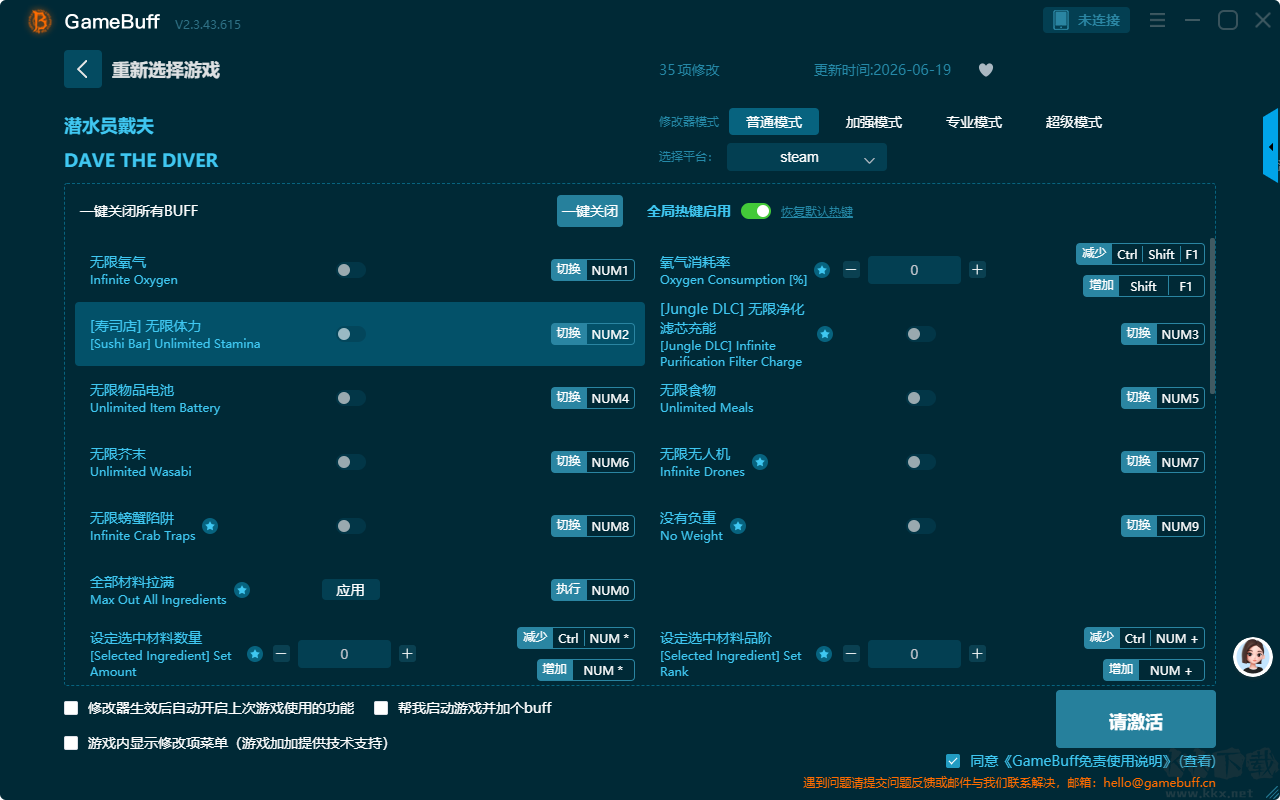The width and height of the screenshot is (1280, 800).
Task: Toggle No Weight switch
Action: [x=921, y=526]
